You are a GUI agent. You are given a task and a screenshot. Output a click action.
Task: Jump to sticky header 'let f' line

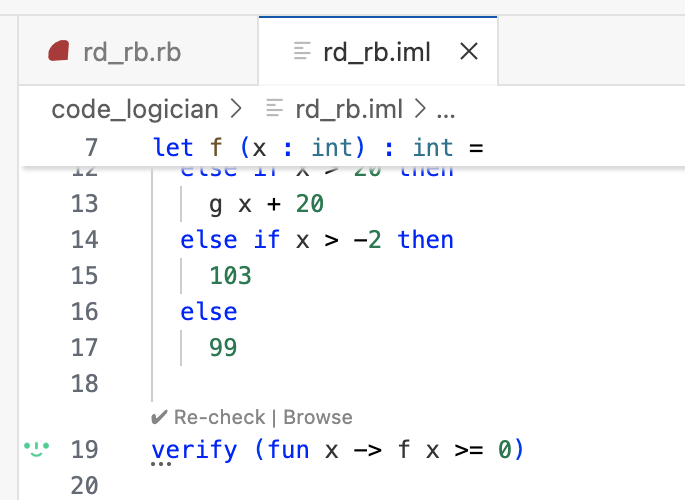(x=318, y=148)
